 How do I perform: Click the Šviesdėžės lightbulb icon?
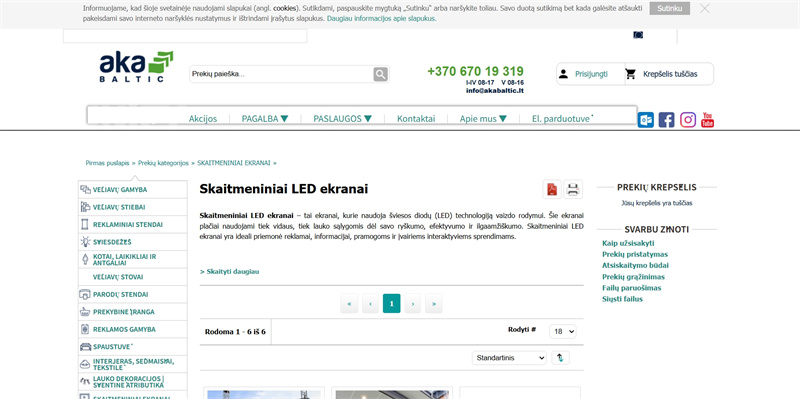pyautogui.click(x=85, y=242)
